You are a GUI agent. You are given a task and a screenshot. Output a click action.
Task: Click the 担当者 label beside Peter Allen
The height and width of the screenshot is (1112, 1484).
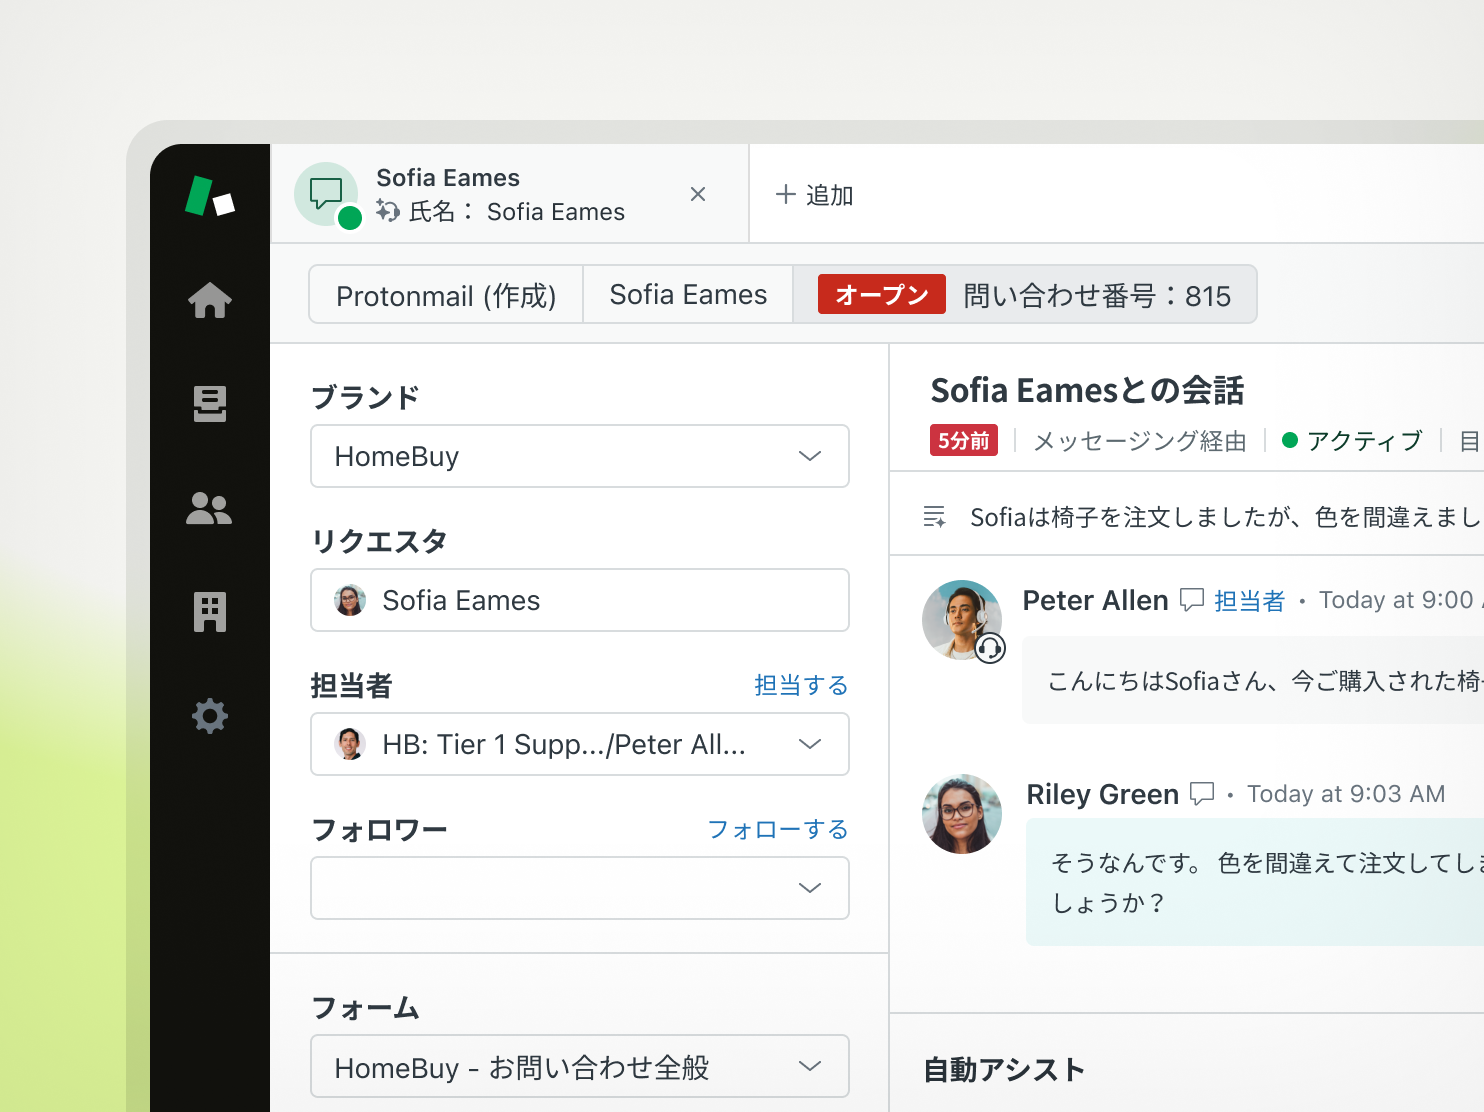[x=1249, y=600]
